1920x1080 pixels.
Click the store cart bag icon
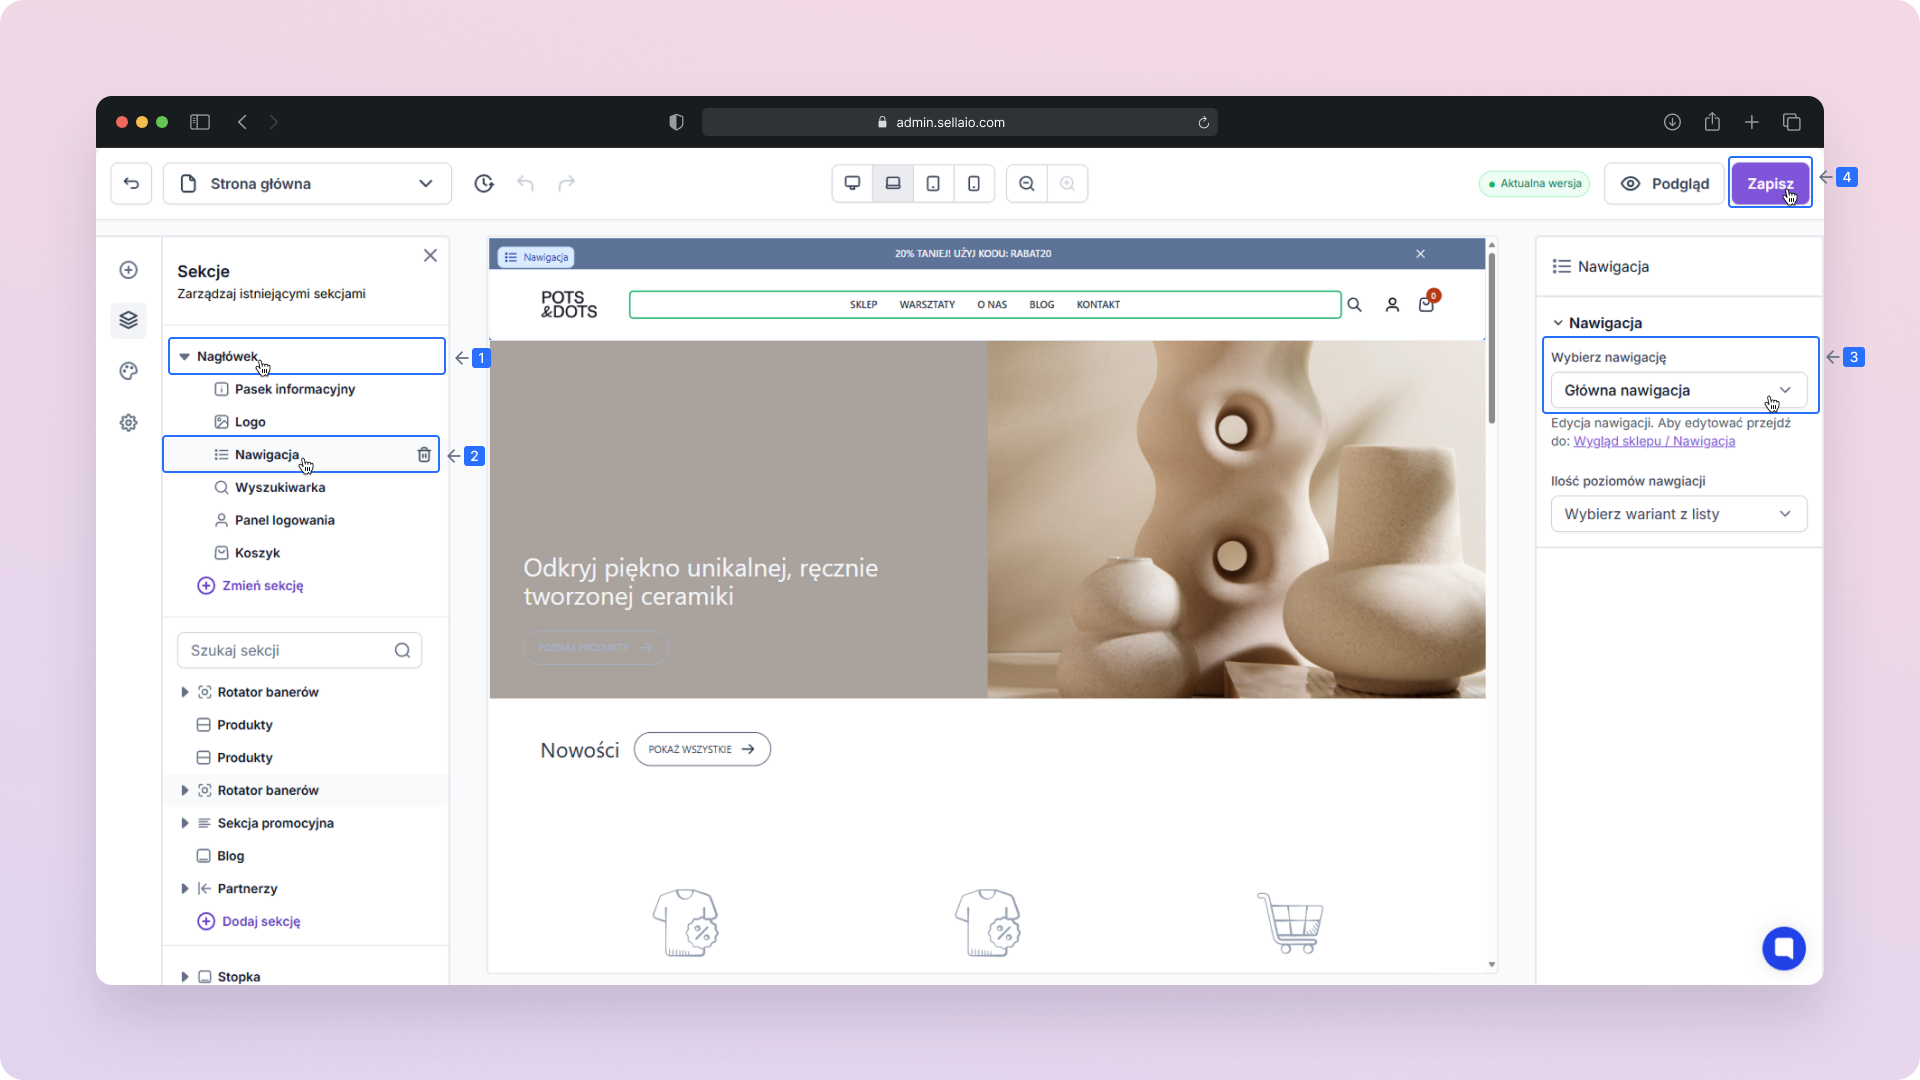pos(1426,305)
